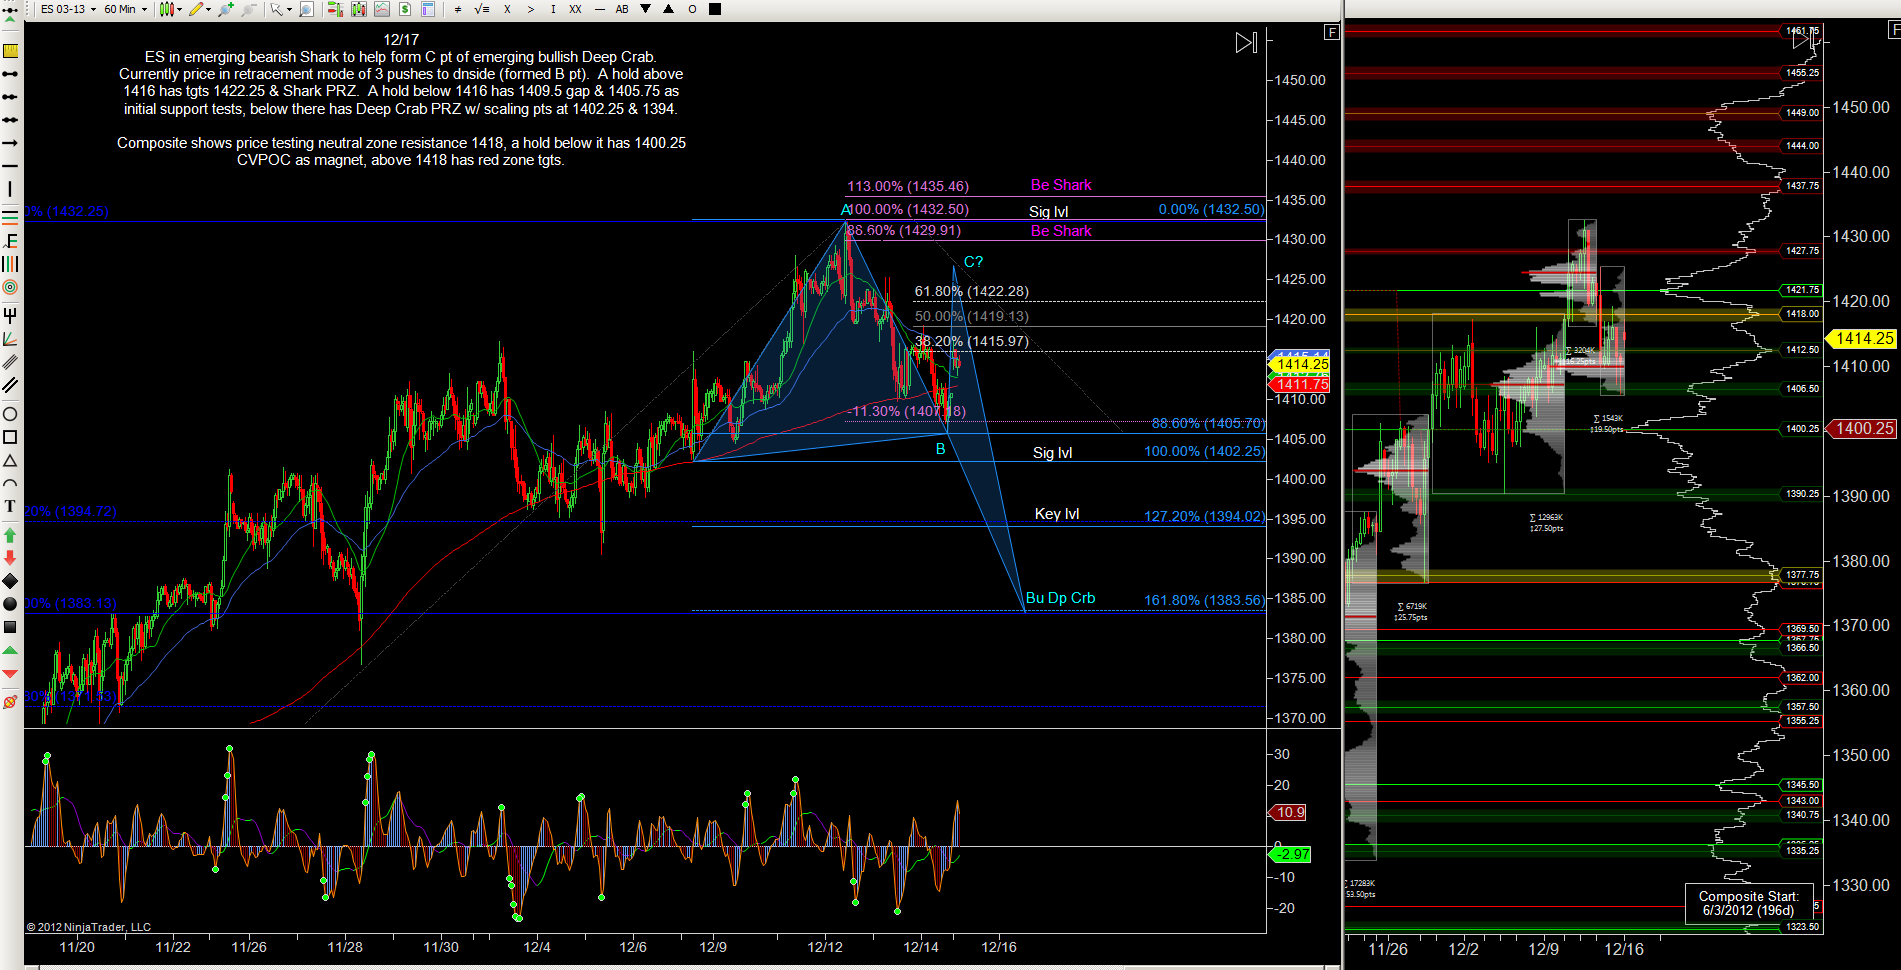Click the 'XX' toolbar button
The height and width of the screenshot is (970, 1901).
coord(575,9)
